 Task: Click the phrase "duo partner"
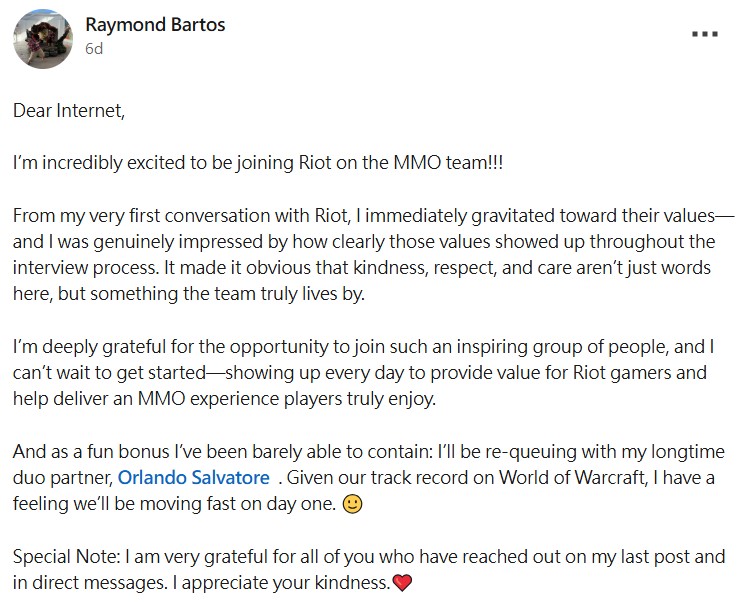tap(60, 478)
